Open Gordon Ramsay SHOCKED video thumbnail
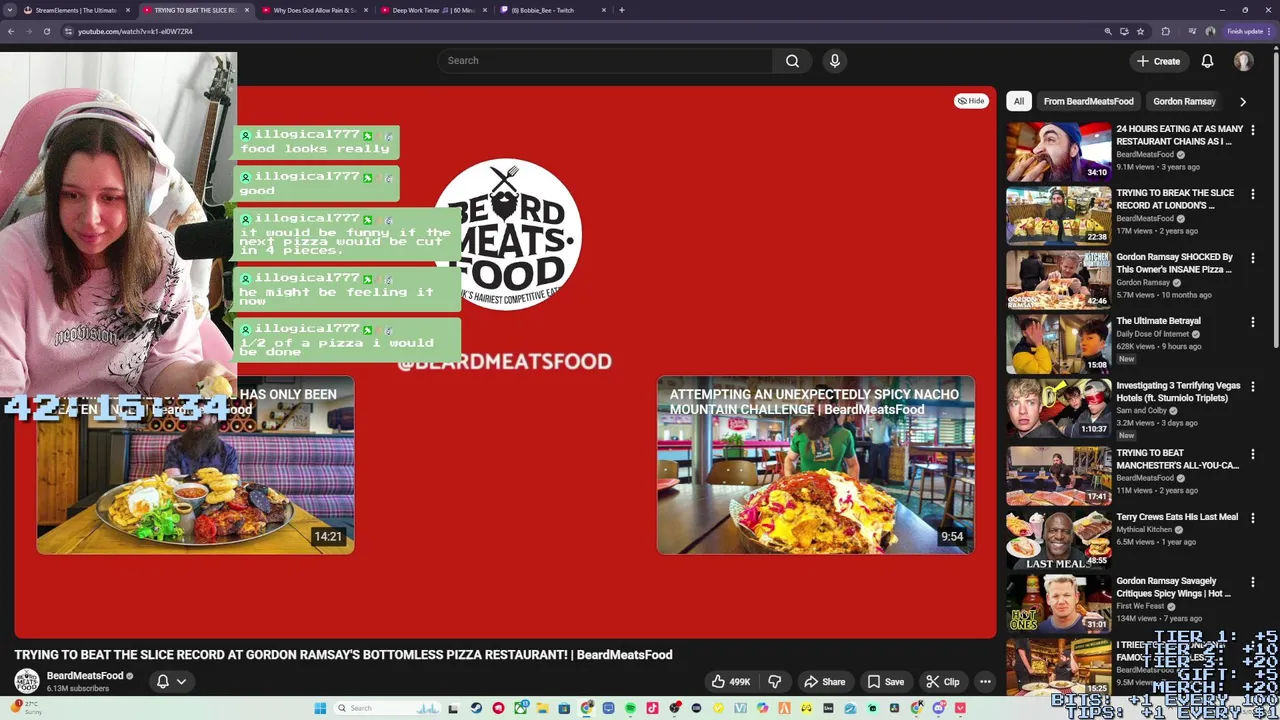The height and width of the screenshot is (720, 1280). coord(1058,279)
